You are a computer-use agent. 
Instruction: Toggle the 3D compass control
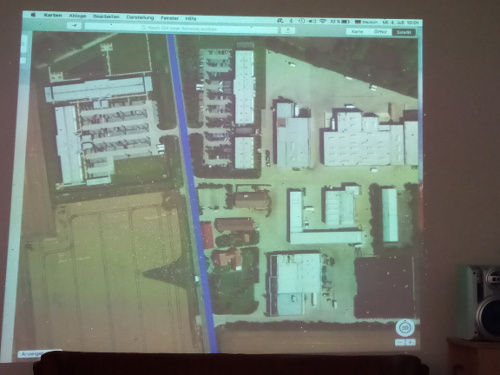pyautogui.click(x=405, y=328)
